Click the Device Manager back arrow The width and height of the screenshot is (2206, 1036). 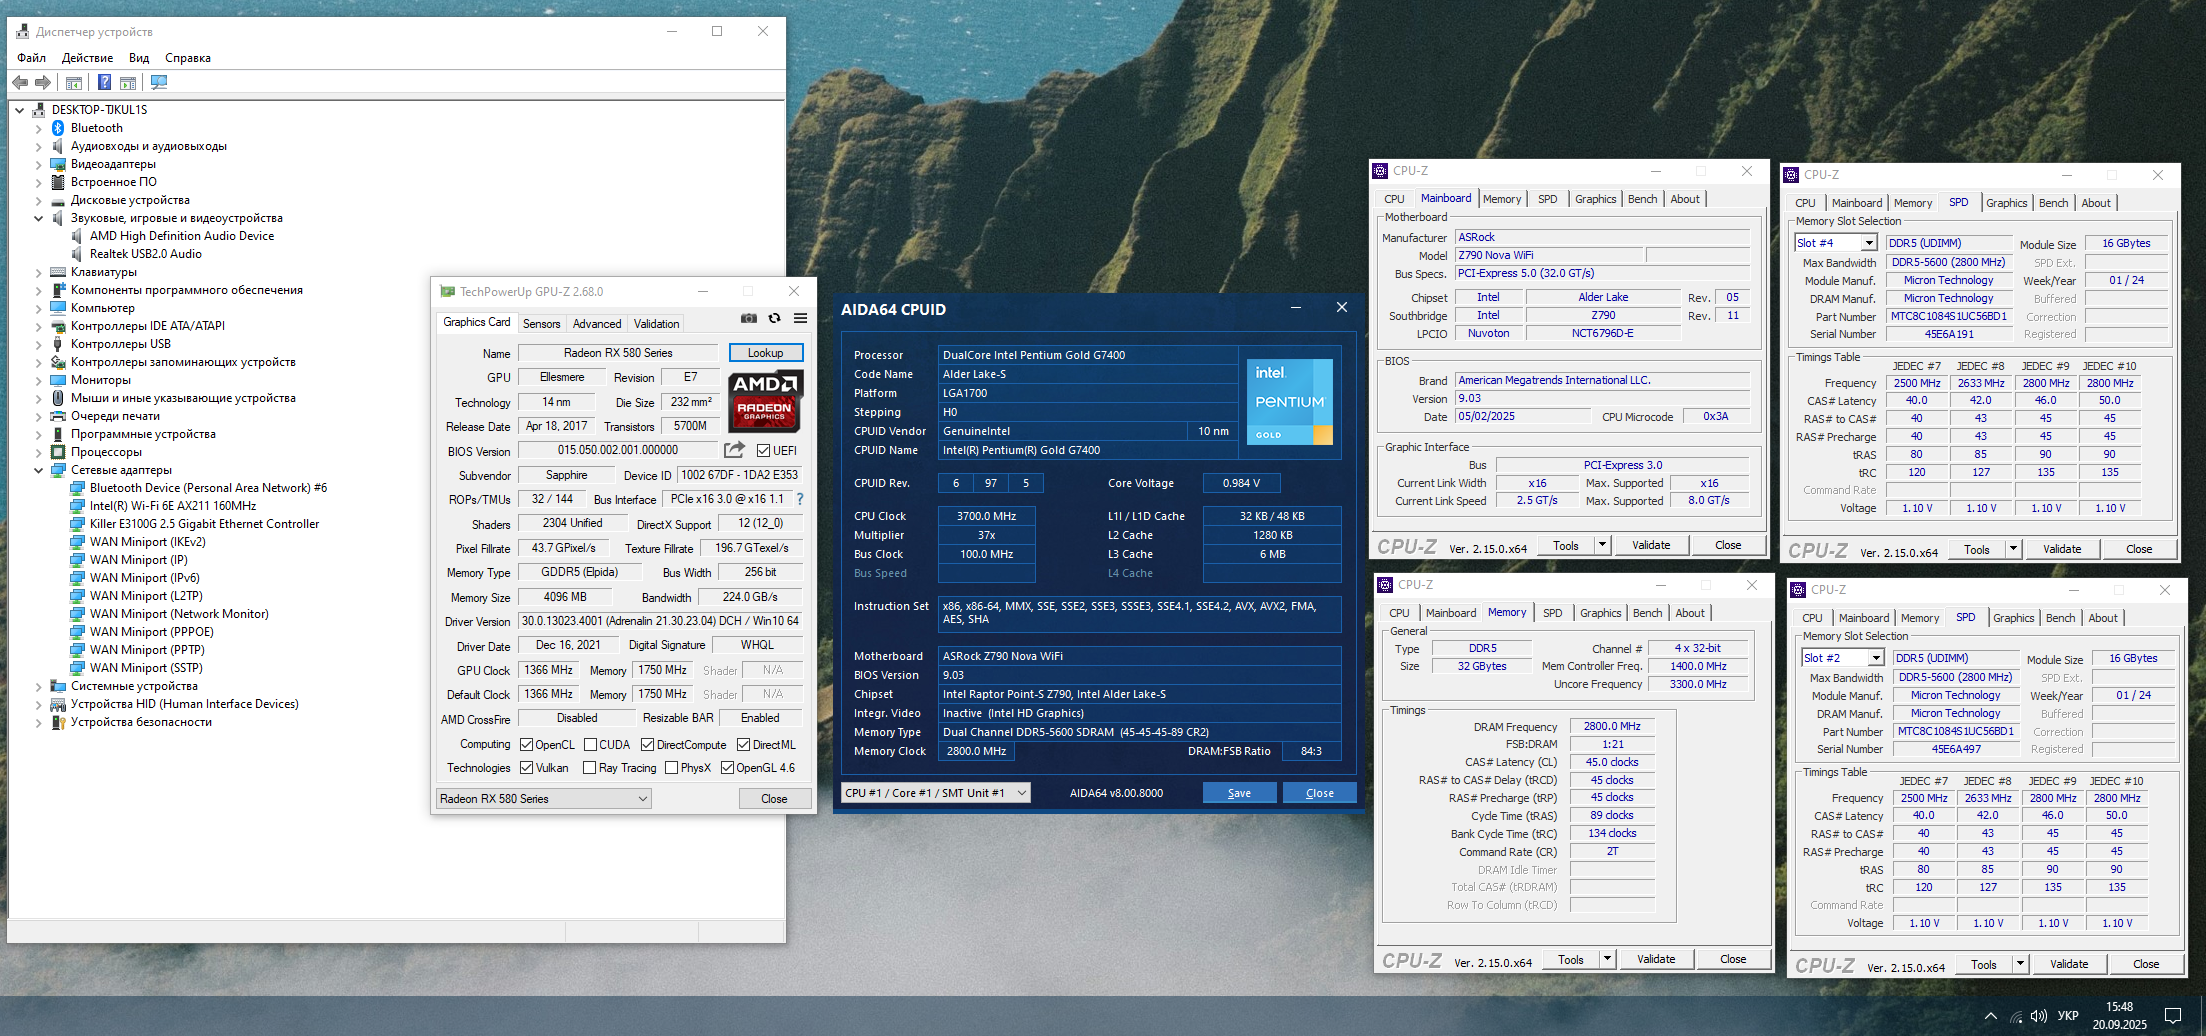pyautogui.click(x=20, y=83)
